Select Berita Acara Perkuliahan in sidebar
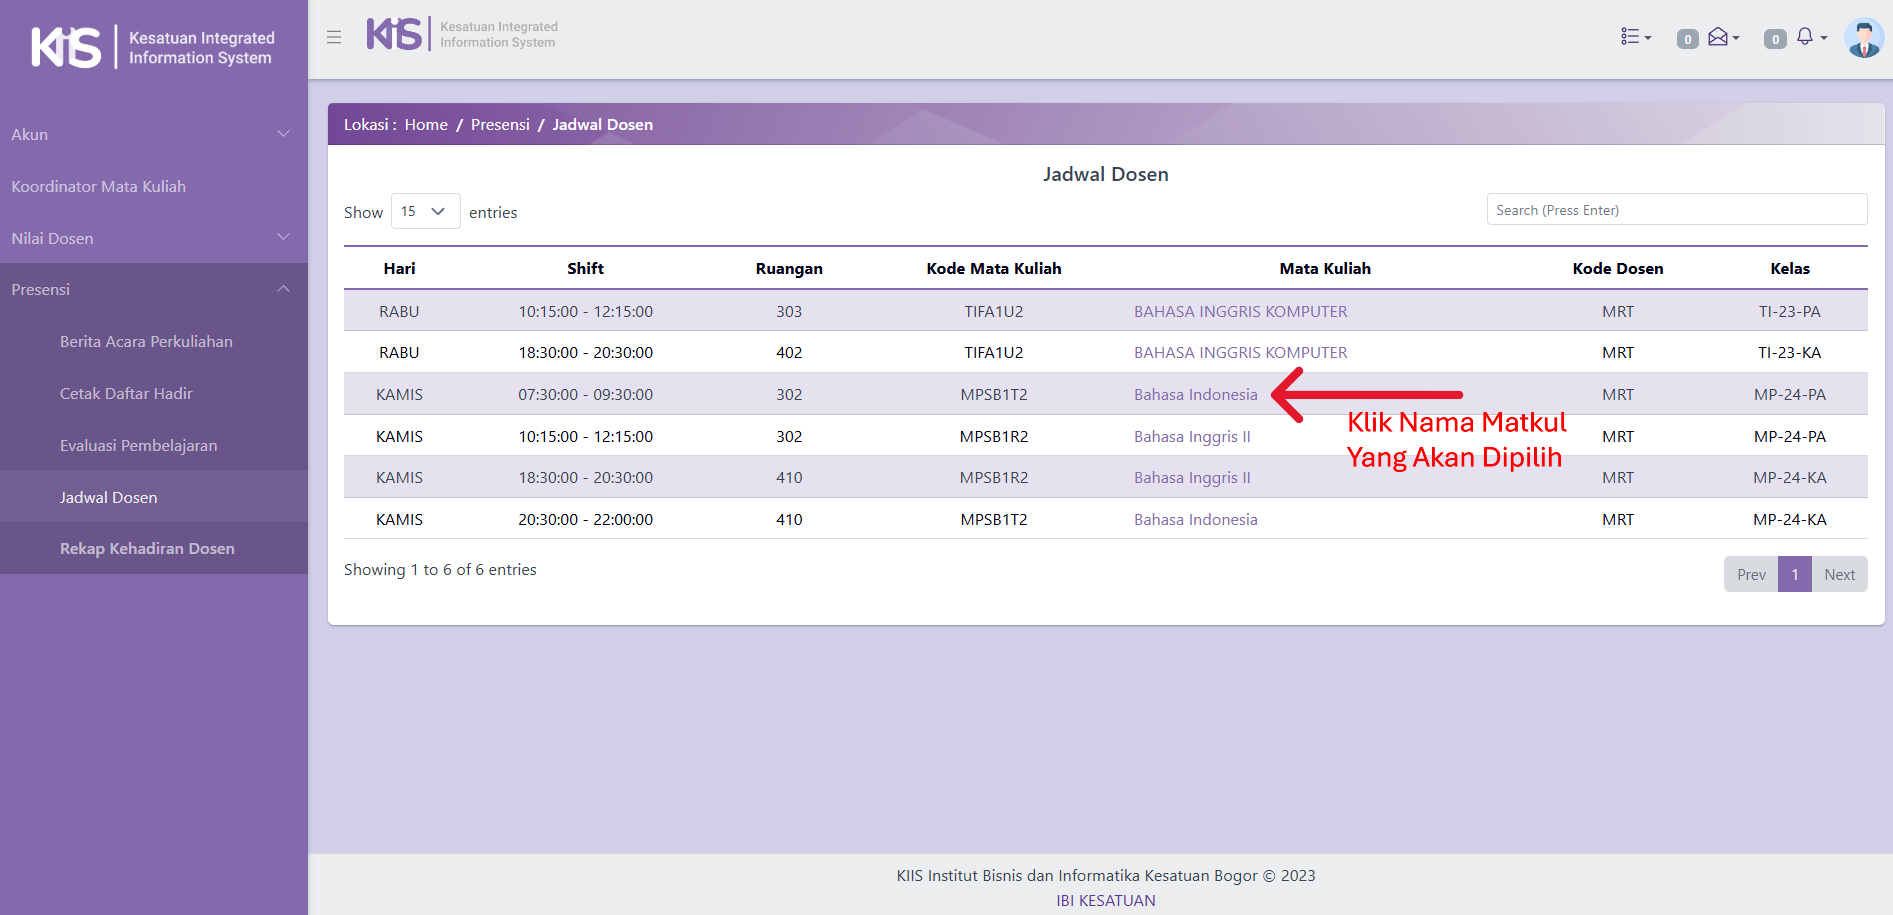Image resolution: width=1893 pixels, height=915 pixels. coord(146,342)
